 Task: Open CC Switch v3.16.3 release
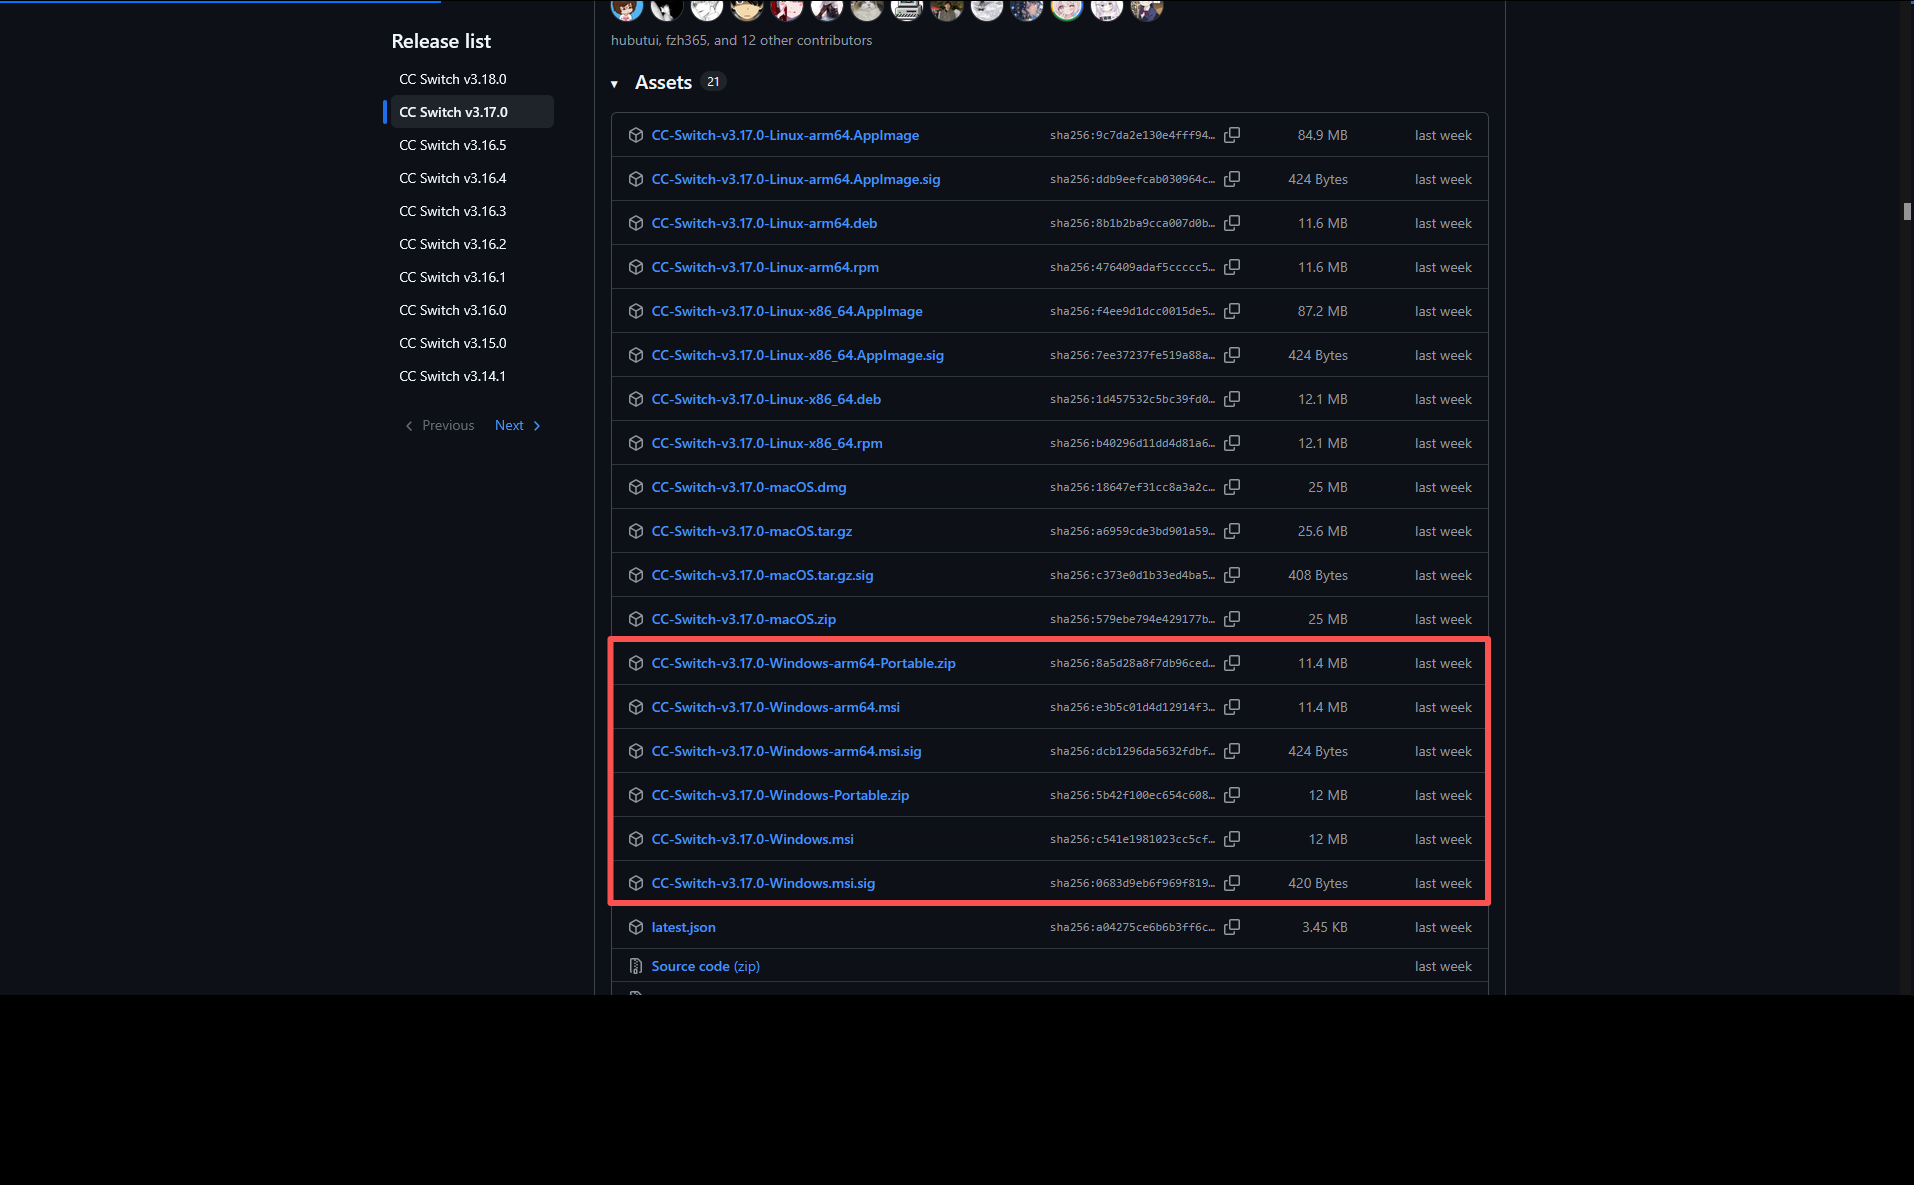(x=453, y=211)
